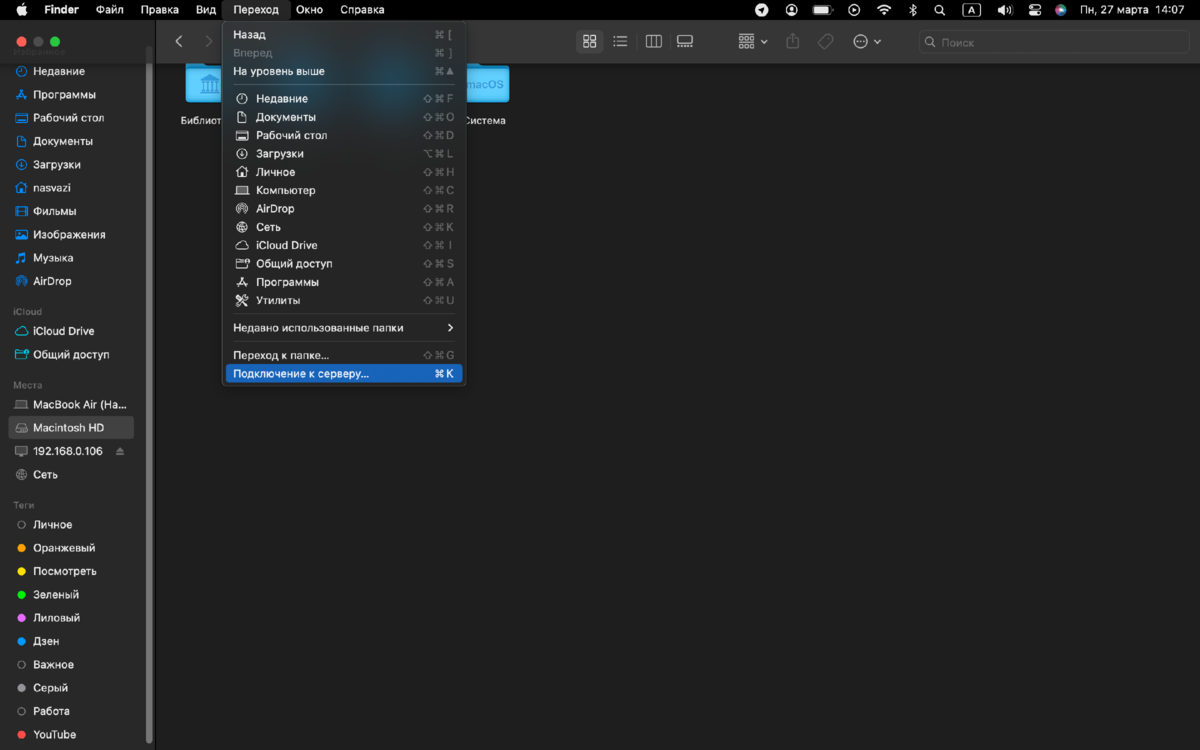
Task: Switch to icon view in toolbar
Action: tap(590, 42)
